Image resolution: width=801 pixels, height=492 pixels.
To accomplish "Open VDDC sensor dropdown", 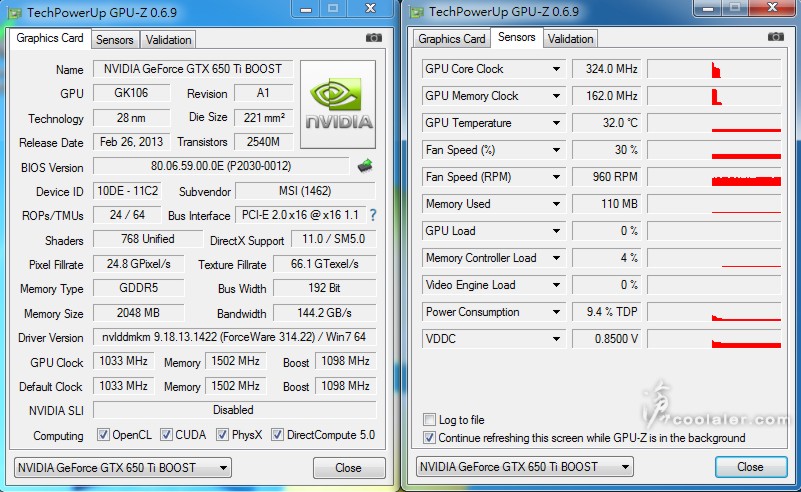I will point(556,339).
